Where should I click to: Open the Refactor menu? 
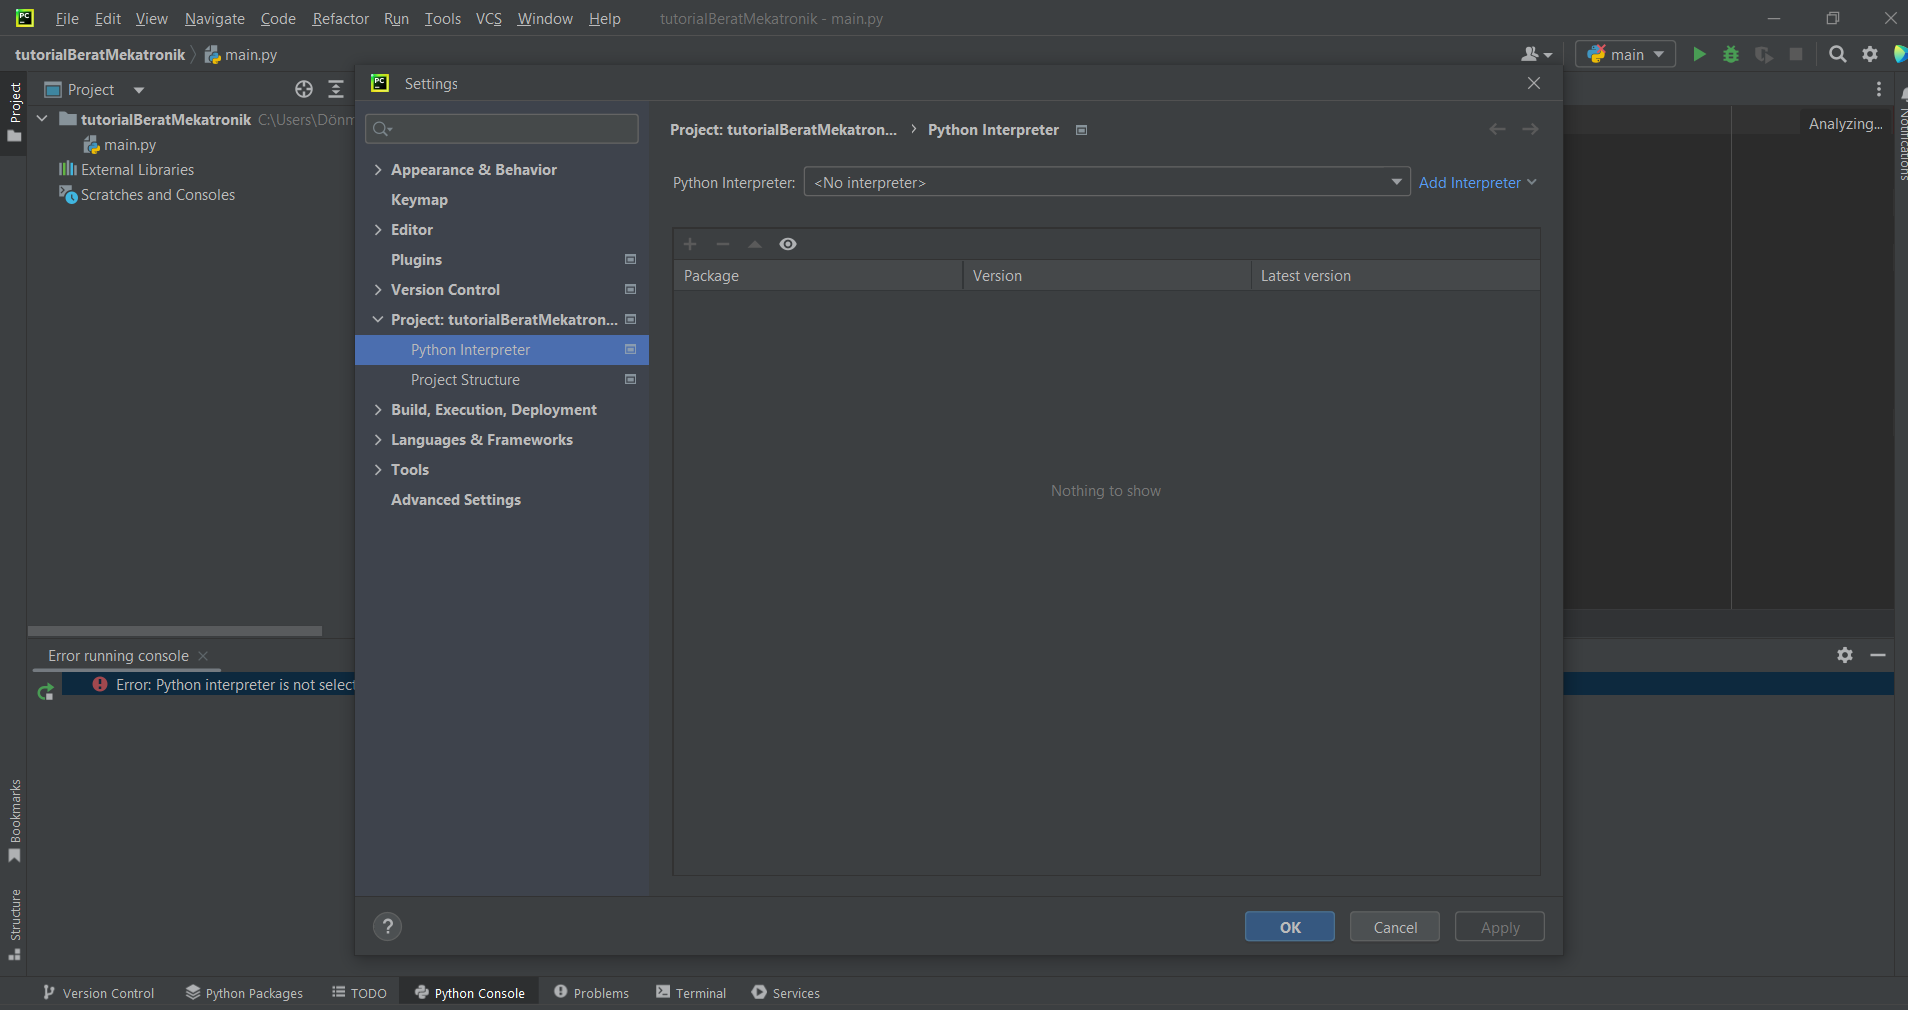[340, 19]
